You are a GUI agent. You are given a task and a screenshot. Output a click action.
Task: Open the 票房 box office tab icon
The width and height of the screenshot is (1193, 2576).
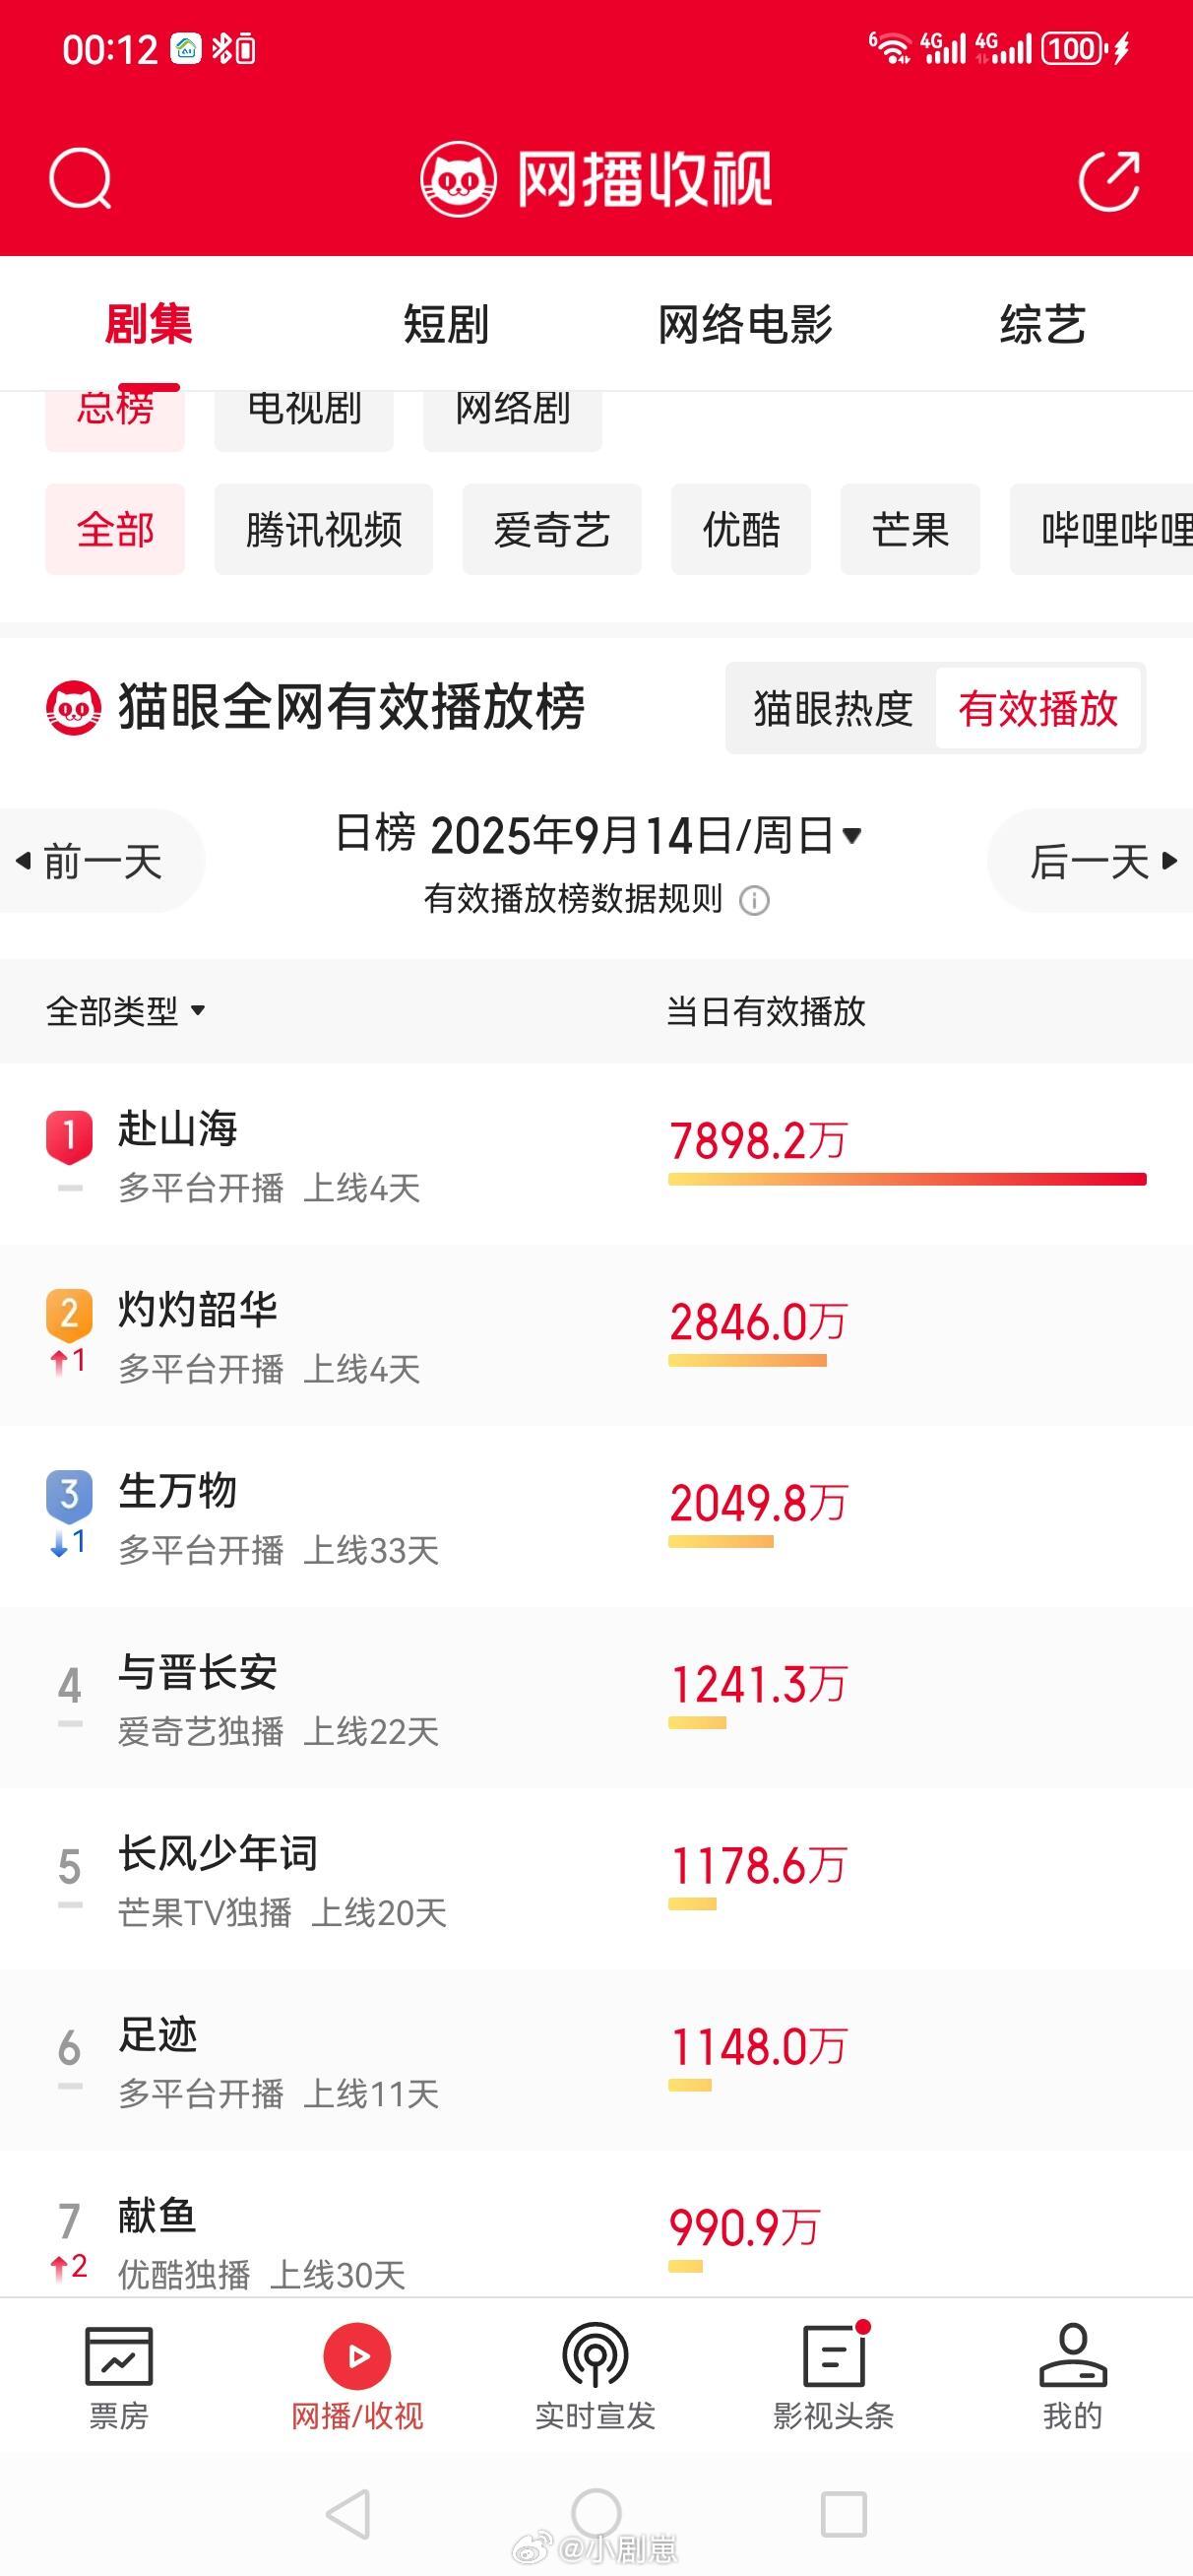pos(119,2355)
